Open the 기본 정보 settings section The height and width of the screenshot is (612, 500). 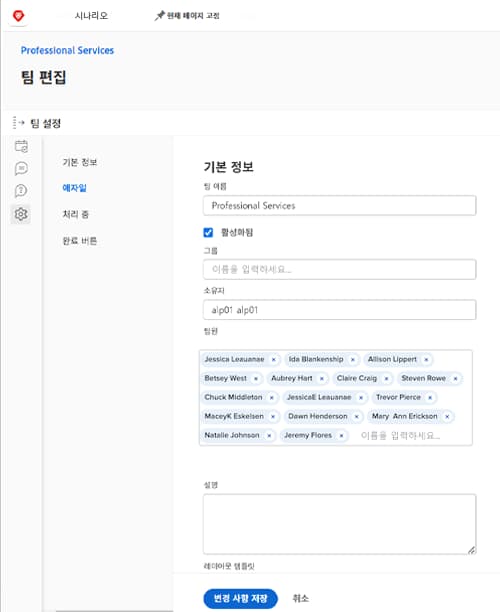[80, 162]
